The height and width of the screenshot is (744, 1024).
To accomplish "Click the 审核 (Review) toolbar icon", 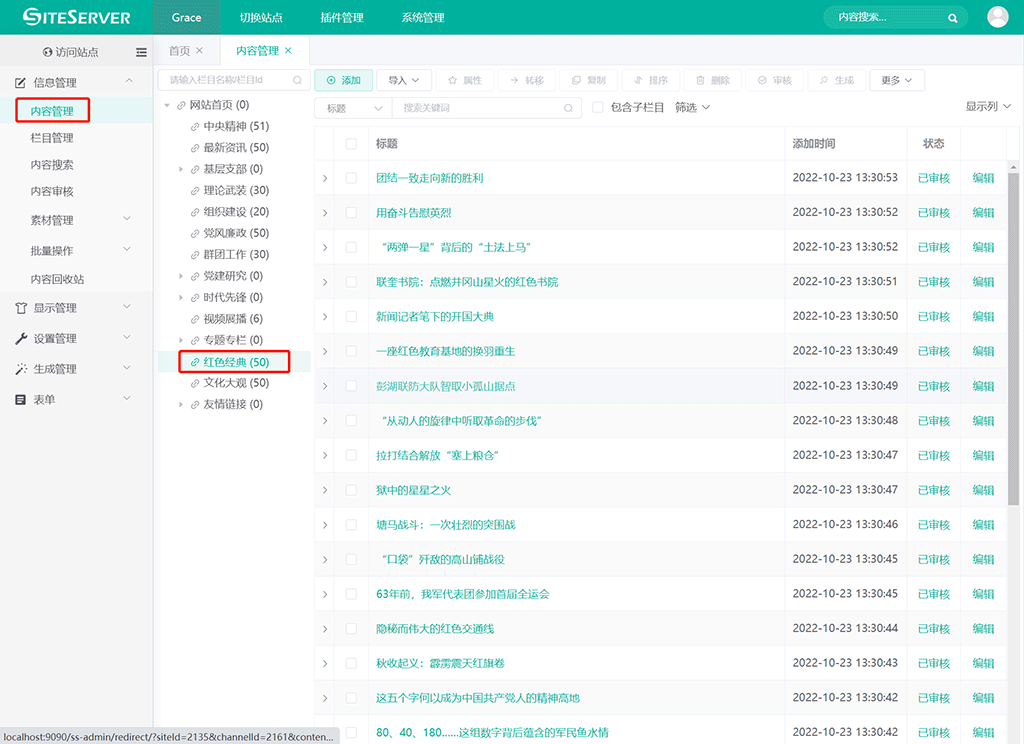I will click(x=775, y=79).
